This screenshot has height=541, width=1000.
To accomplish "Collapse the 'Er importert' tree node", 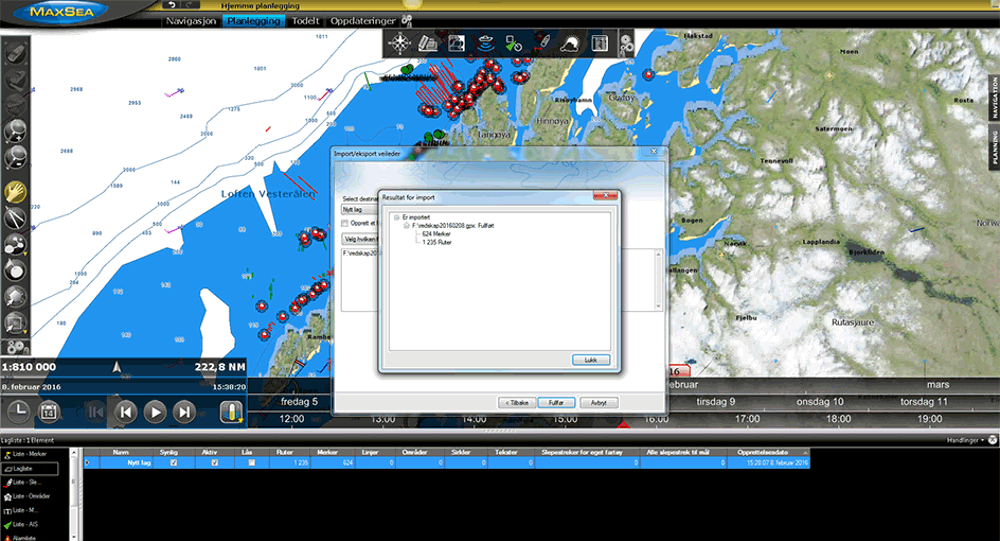I will click(x=397, y=217).
